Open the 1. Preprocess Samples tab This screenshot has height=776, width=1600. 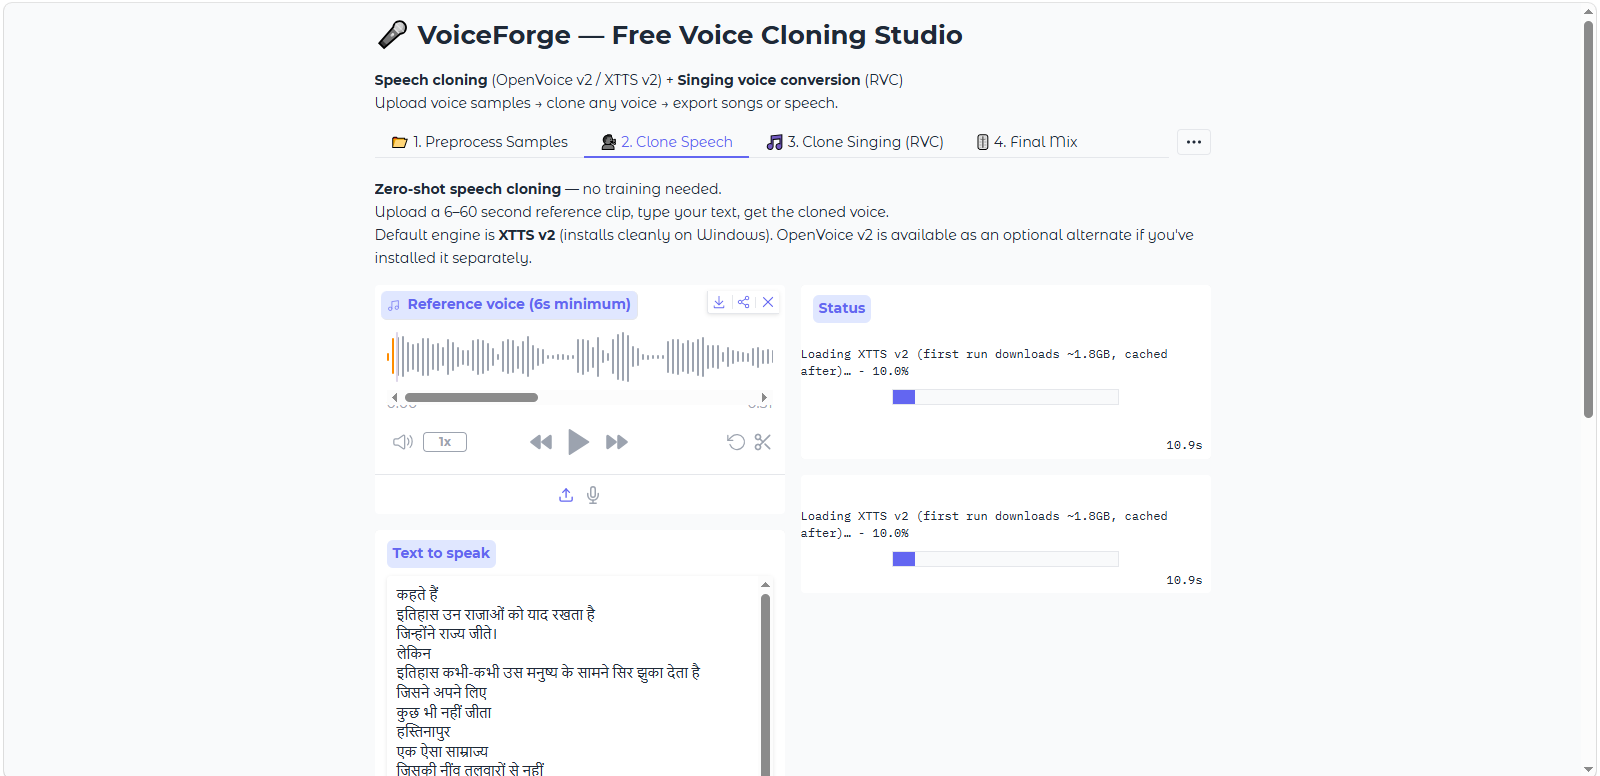480,142
